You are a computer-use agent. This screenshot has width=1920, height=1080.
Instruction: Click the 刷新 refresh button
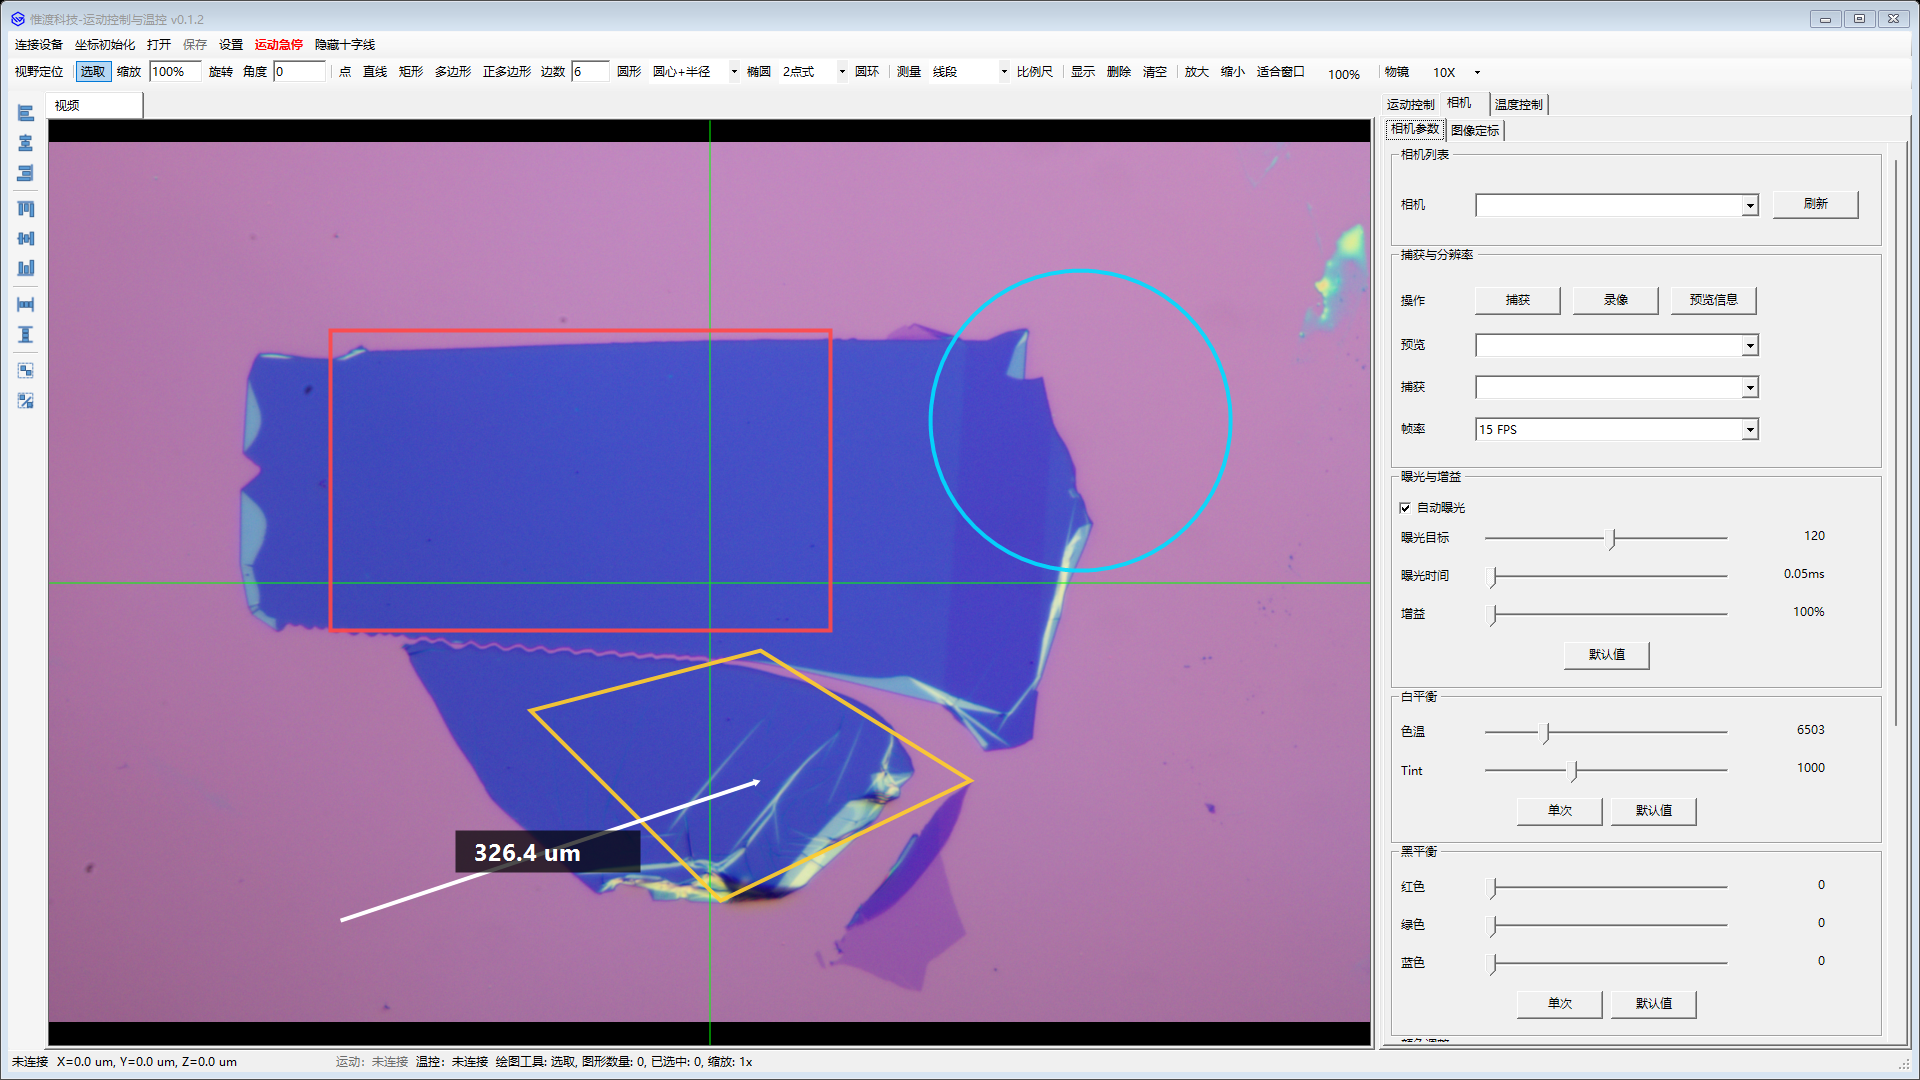pos(1816,204)
